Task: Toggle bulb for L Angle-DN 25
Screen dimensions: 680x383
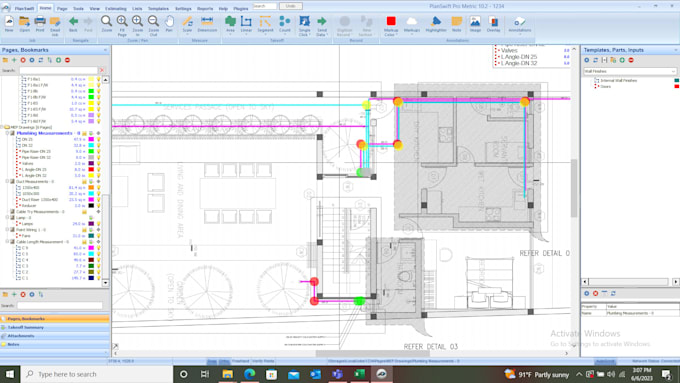Action: click(98, 170)
